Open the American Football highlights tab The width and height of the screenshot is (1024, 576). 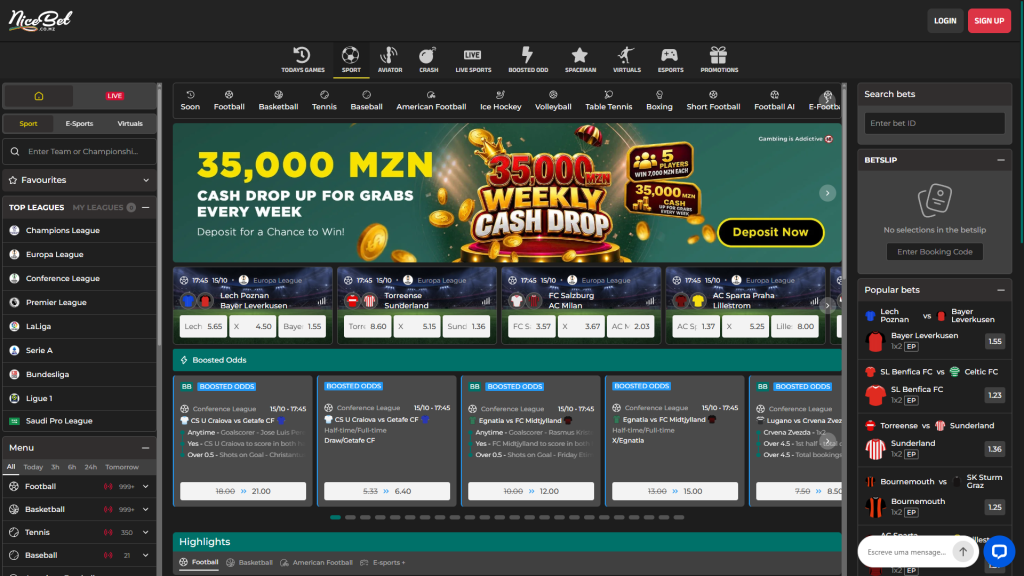pos(316,562)
